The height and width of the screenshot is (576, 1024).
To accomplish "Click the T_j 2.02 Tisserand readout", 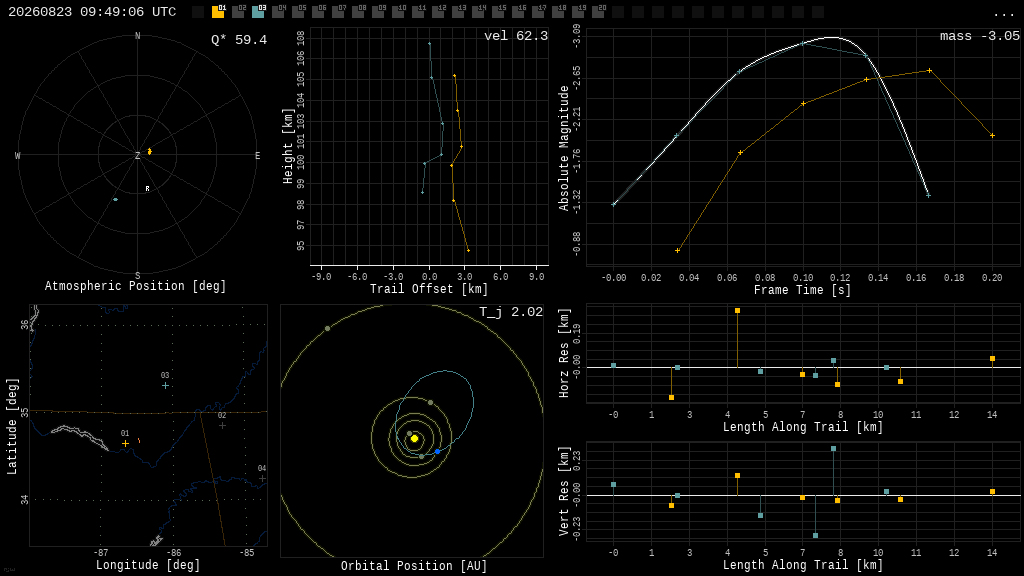I will point(511,312).
